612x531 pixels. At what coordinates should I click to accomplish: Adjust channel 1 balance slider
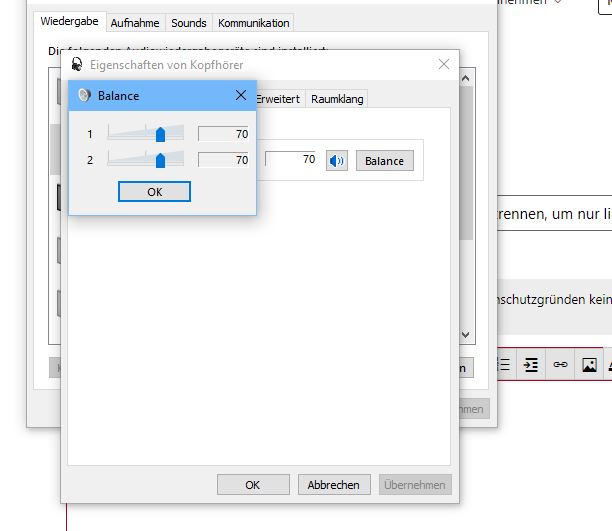[x=160, y=134]
